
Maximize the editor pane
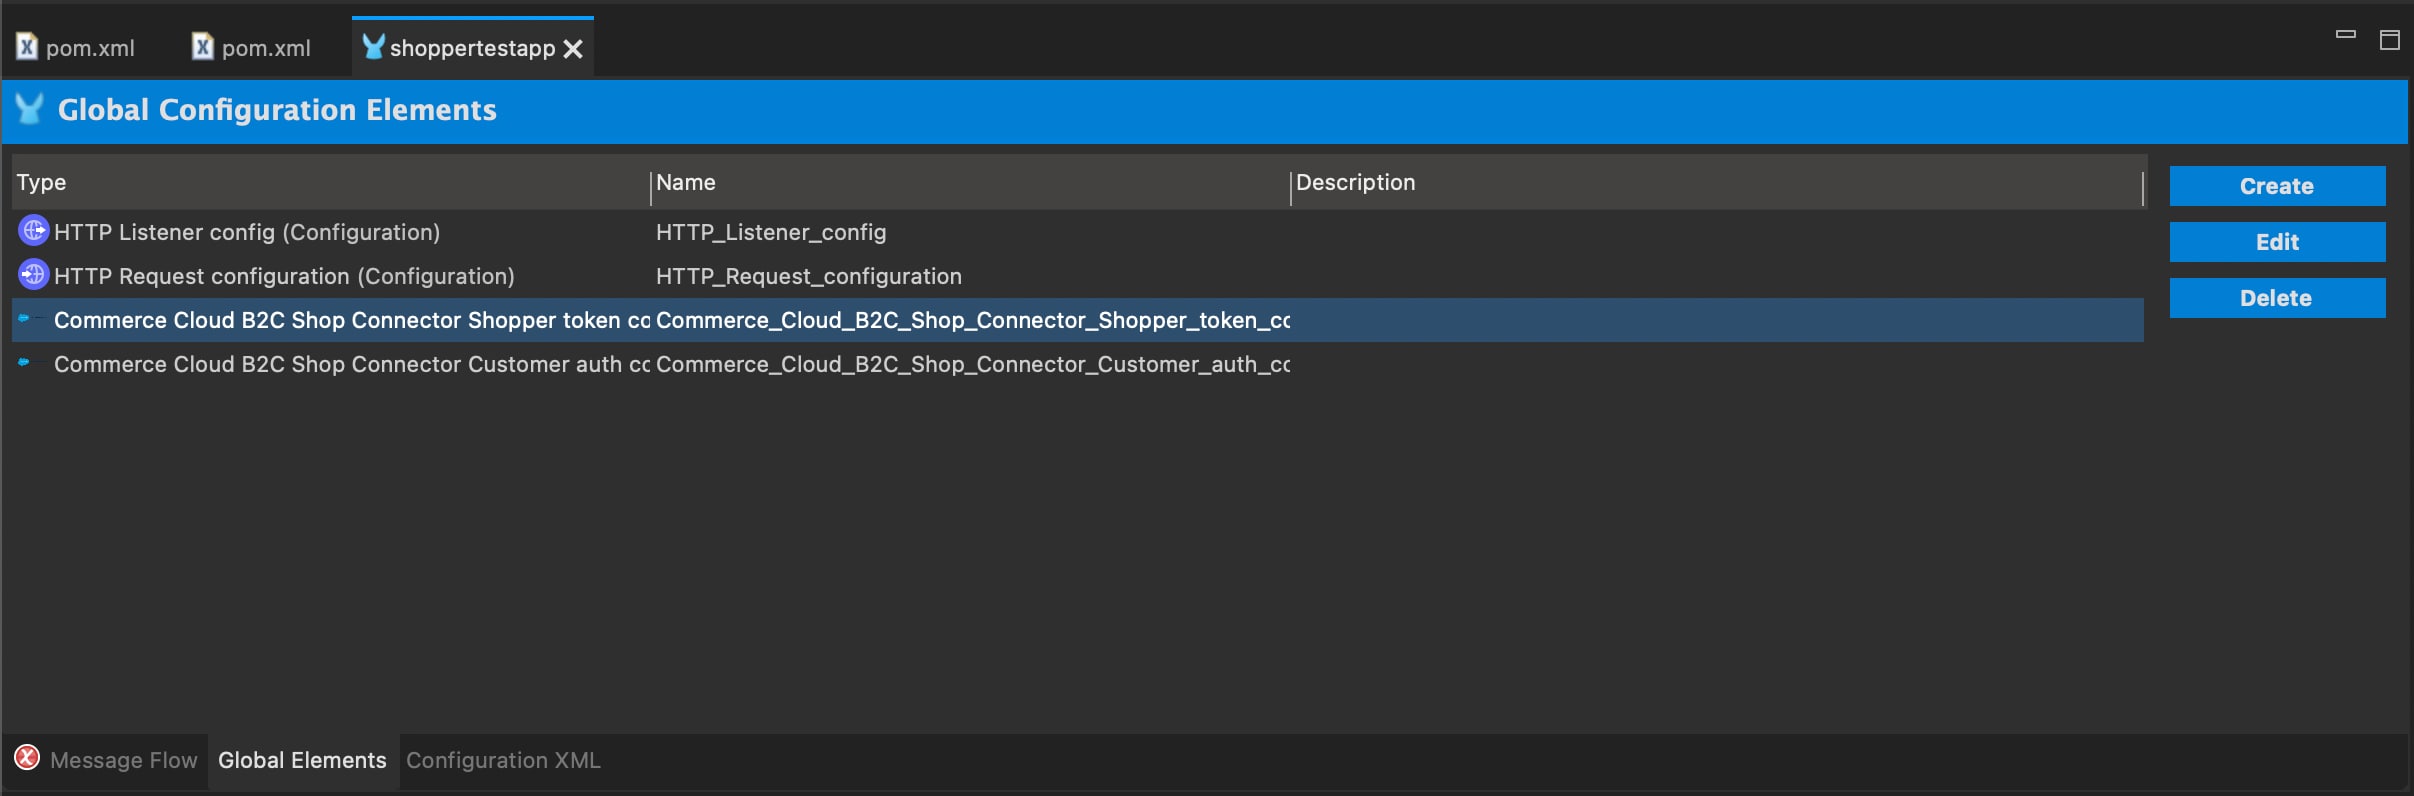[2390, 40]
